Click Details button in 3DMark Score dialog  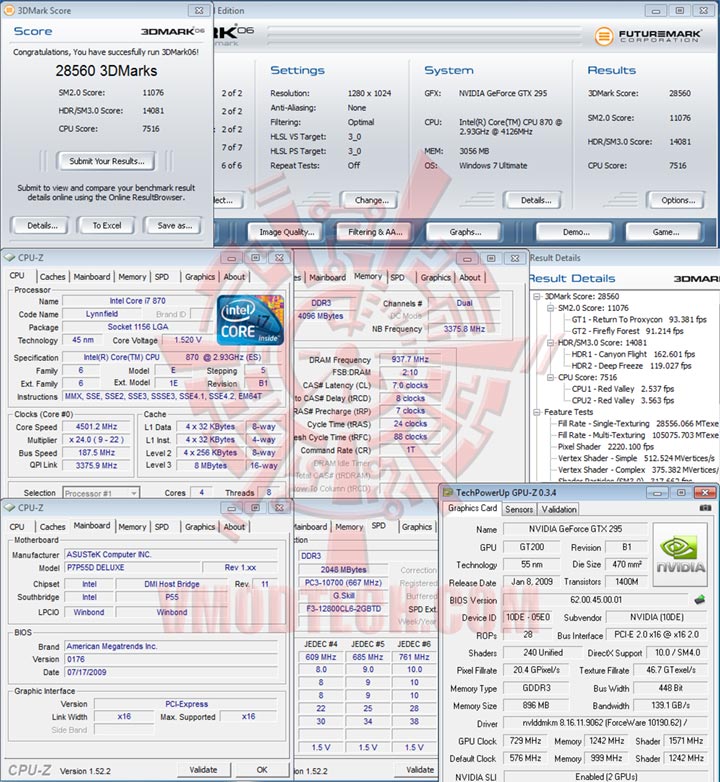[x=42, y=225]
